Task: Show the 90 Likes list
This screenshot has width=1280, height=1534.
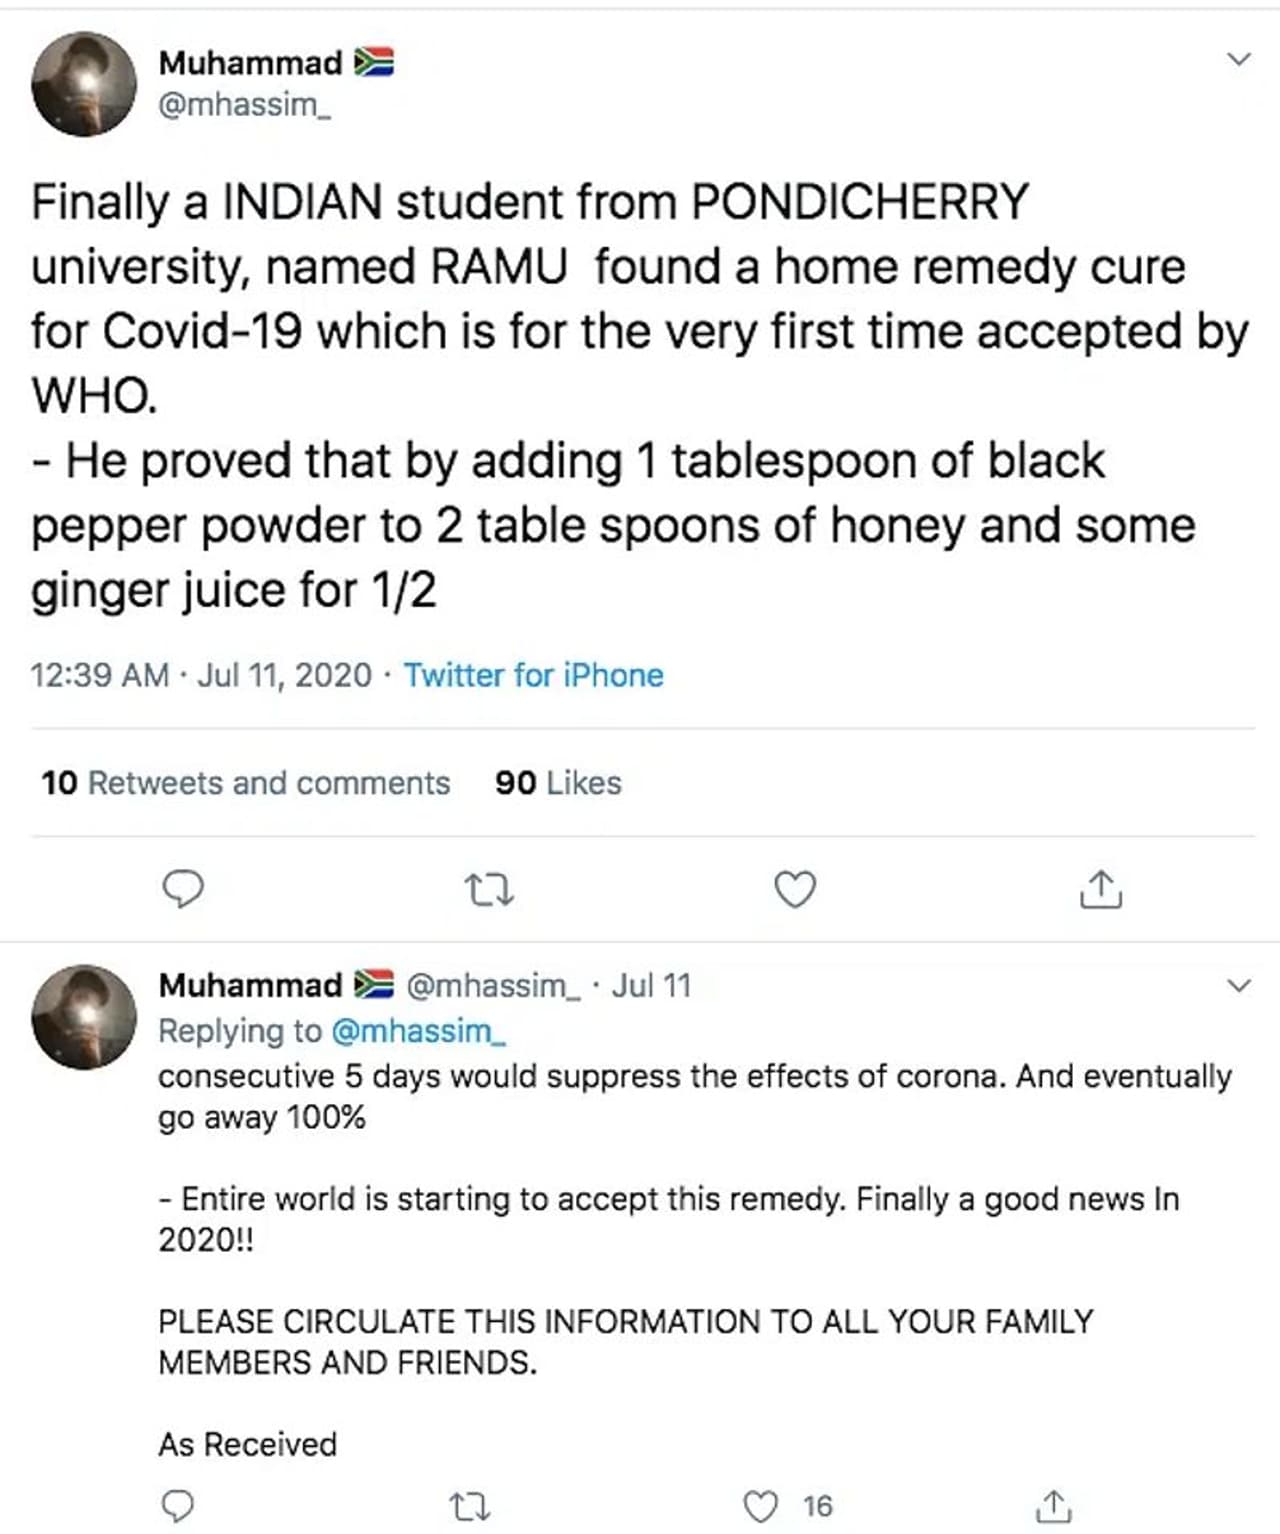Action: (x=558, y=783)
